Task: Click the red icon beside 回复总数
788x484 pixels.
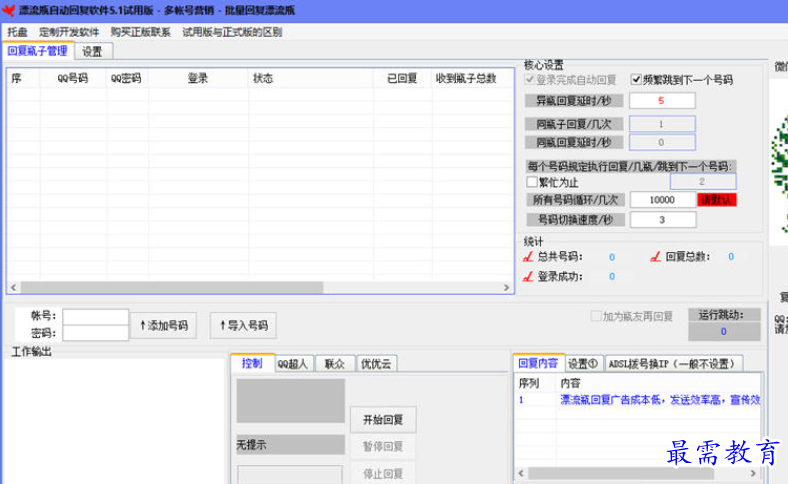Action: pyautogui.click(x=655, y=257)
